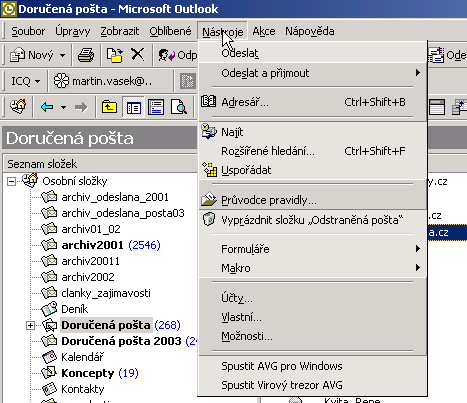467x403 pixels.
Task: Toggle the Preview pane icon
Action: [x=156, y=107]
